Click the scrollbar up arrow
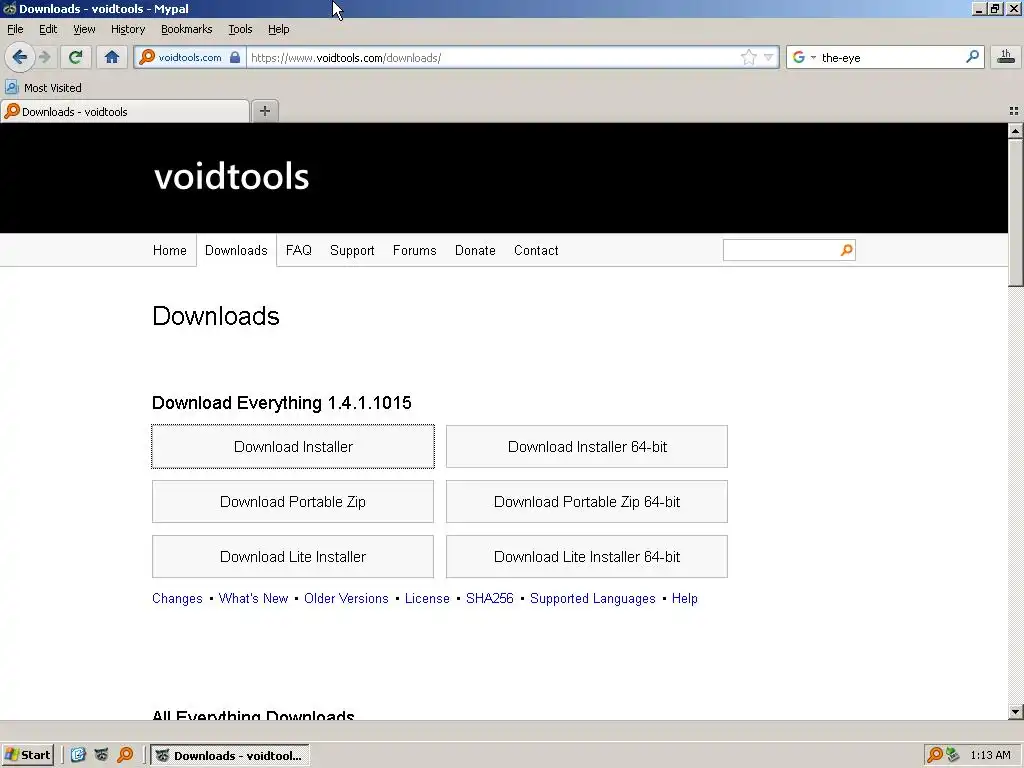 pos(1016,131)
